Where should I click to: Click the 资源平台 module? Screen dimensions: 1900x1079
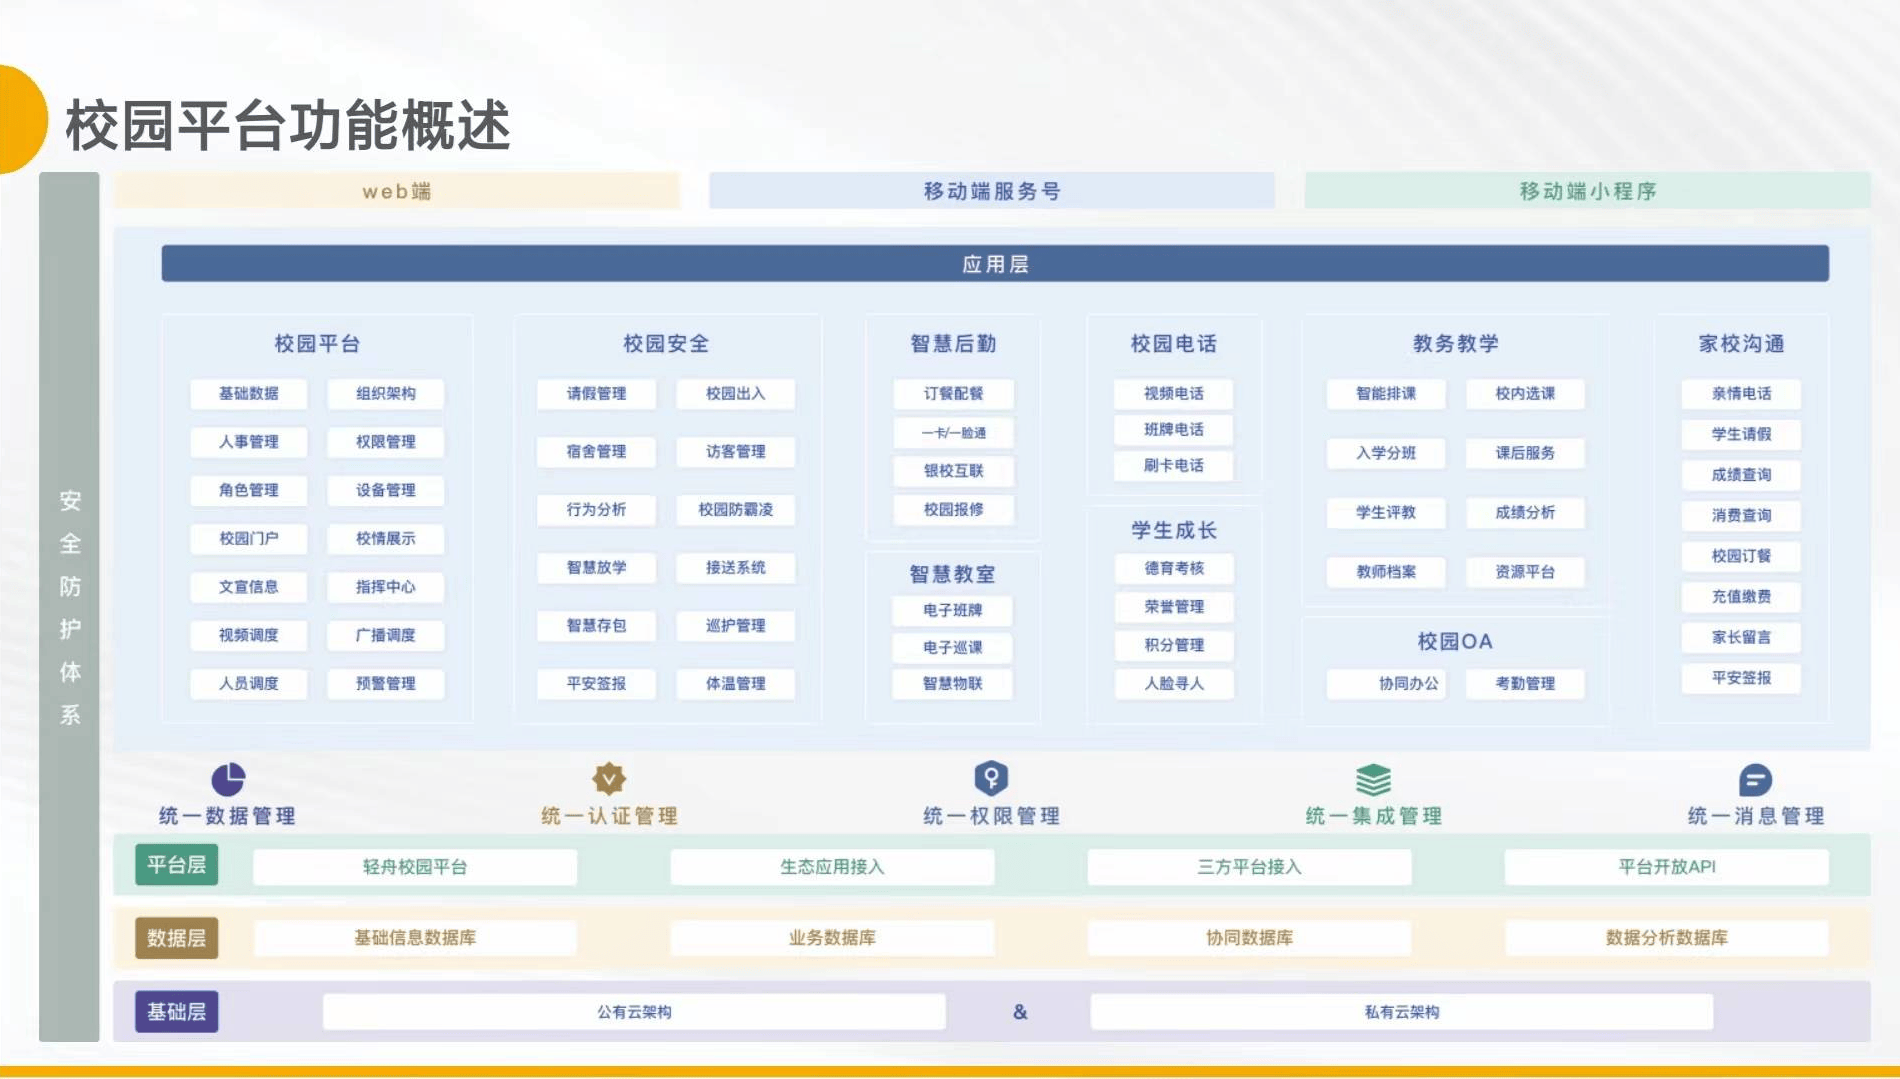coord(1525,572)
